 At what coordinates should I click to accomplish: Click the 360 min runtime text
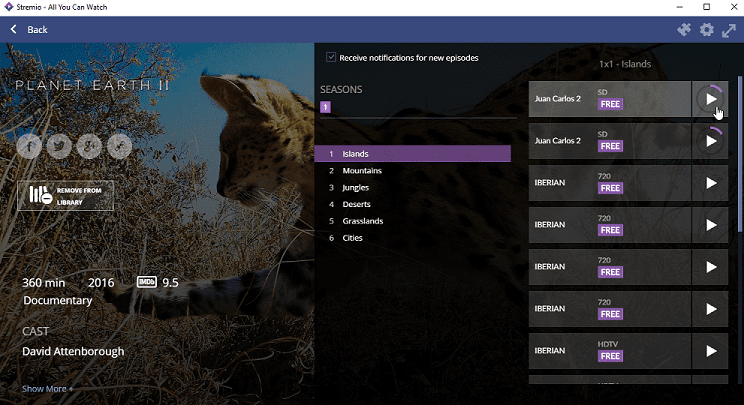[44, 283]
